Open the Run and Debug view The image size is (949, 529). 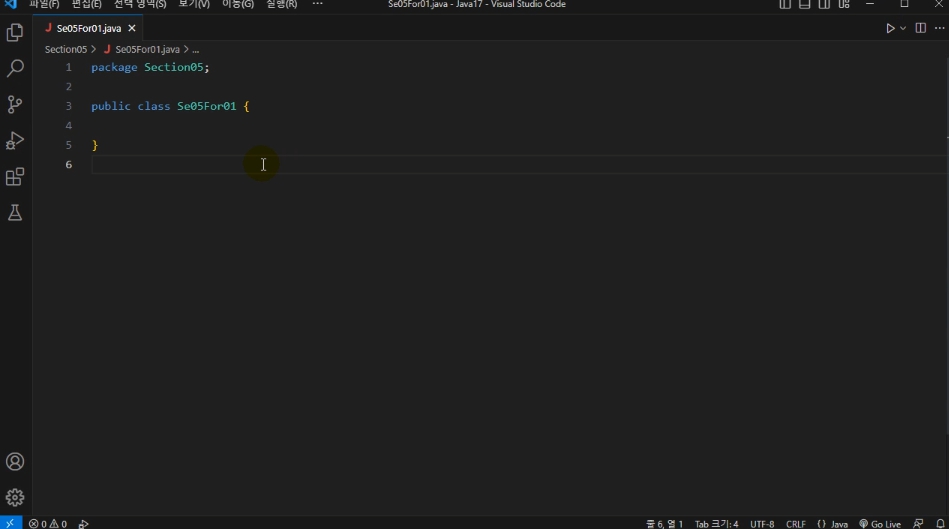[15, 141]
